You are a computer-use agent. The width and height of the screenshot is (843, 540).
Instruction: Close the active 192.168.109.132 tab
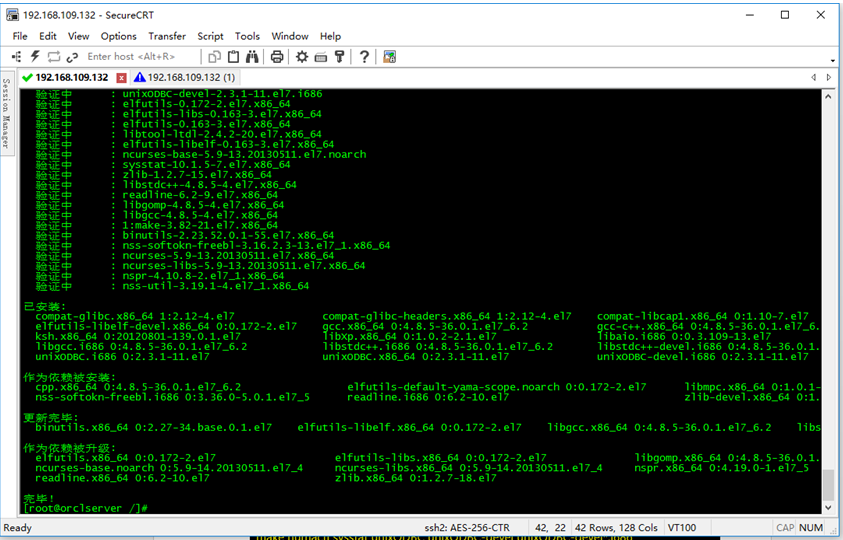pyautogui.click(x=122, y=78)
